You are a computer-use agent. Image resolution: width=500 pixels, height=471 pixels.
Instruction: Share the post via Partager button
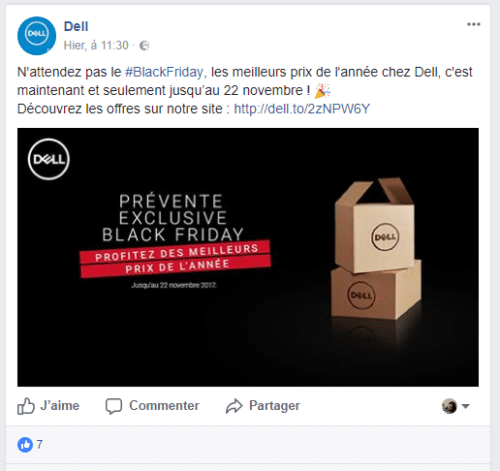tap(263, 406)
